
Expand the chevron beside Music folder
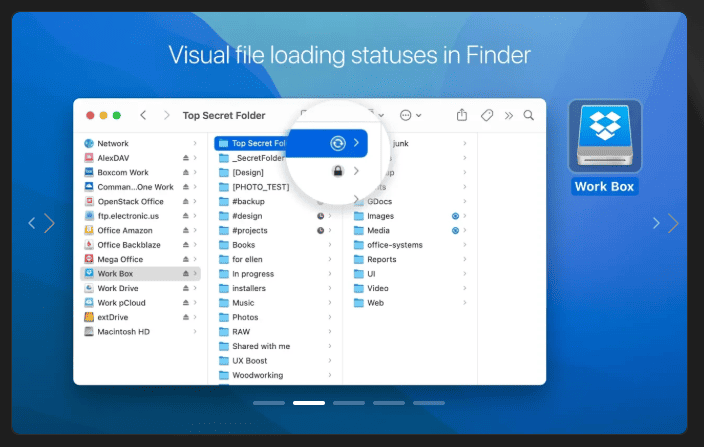tap(330, 302)
